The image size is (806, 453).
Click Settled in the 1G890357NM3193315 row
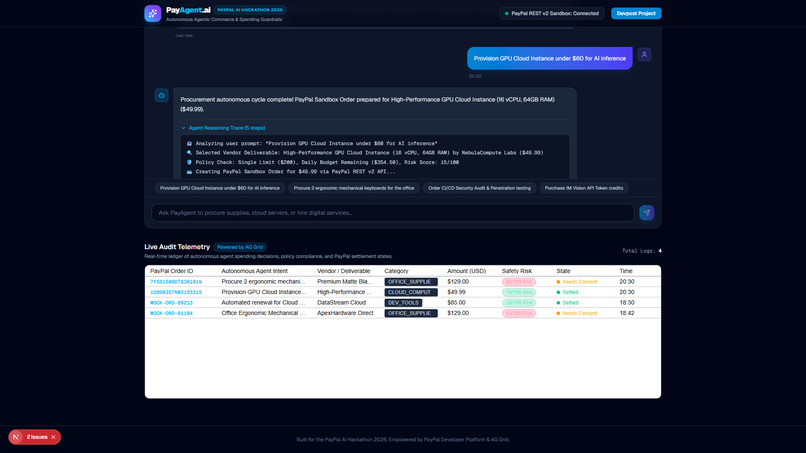point(570,292)
